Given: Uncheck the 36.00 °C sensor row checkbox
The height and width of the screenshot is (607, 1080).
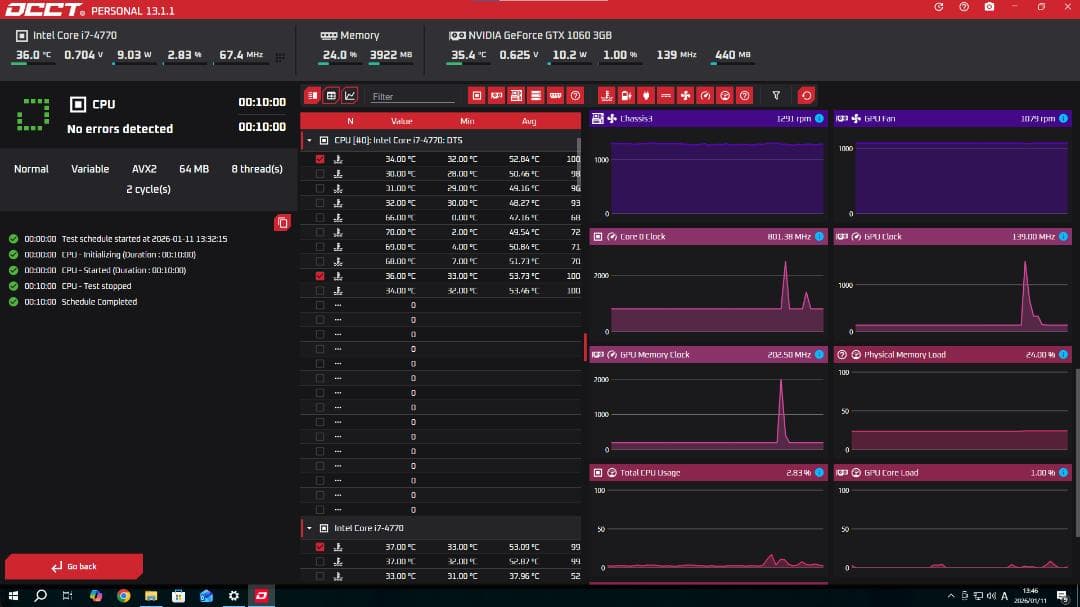Looking at the screenshot, I should [x=320, y=276].
